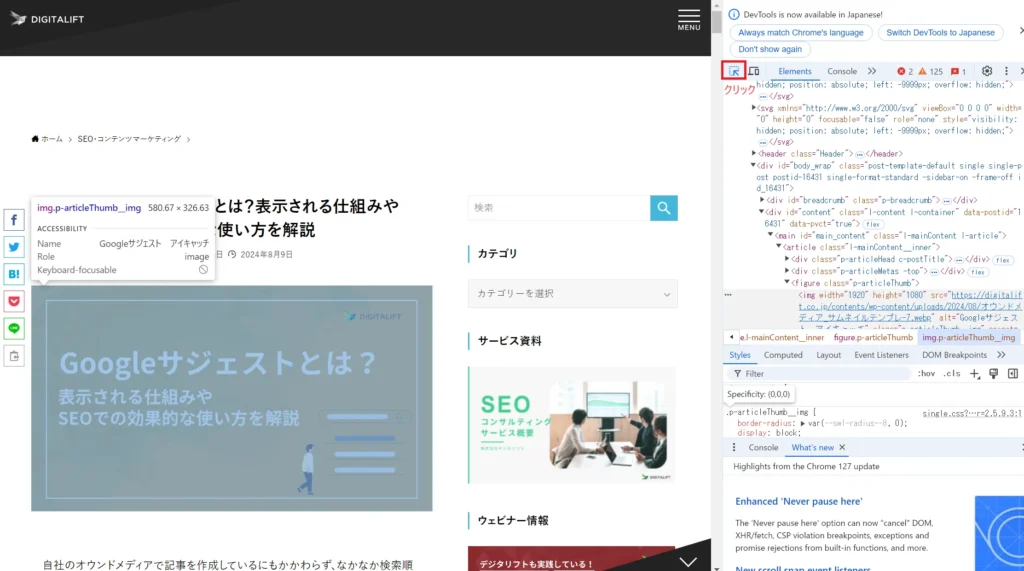The height and width of the screenshot is (571, 1024).
Task: Click the blue search magnifier button
Action: [664, 208]
